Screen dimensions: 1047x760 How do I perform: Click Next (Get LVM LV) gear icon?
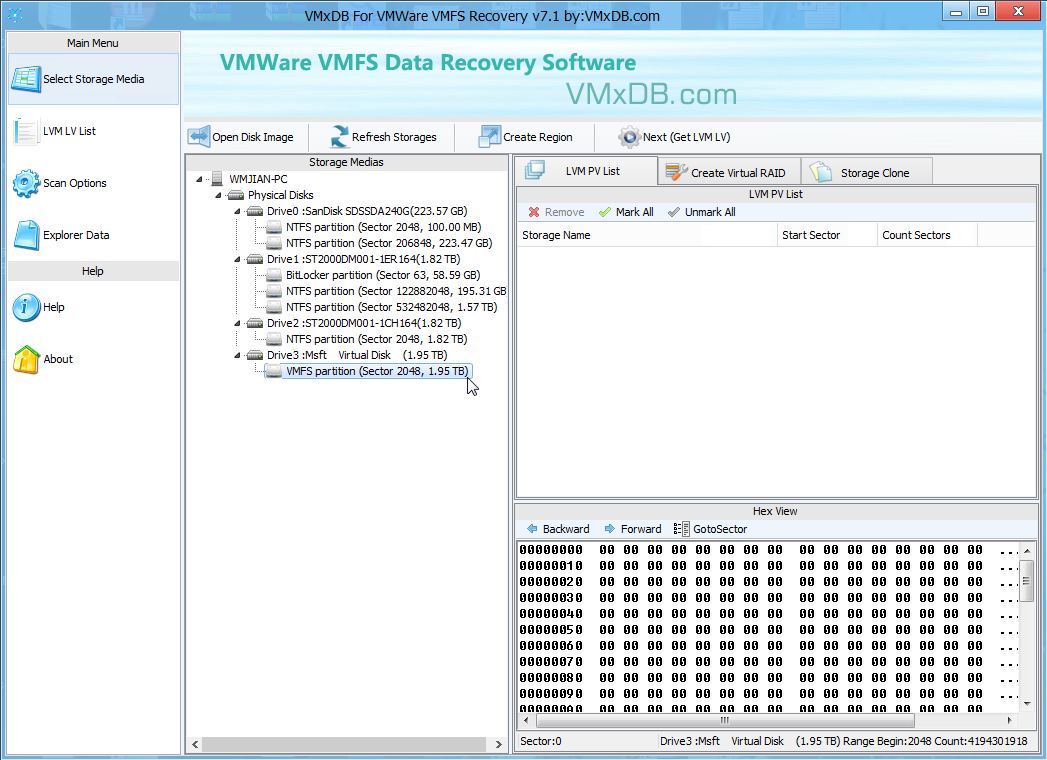(629, 137)
